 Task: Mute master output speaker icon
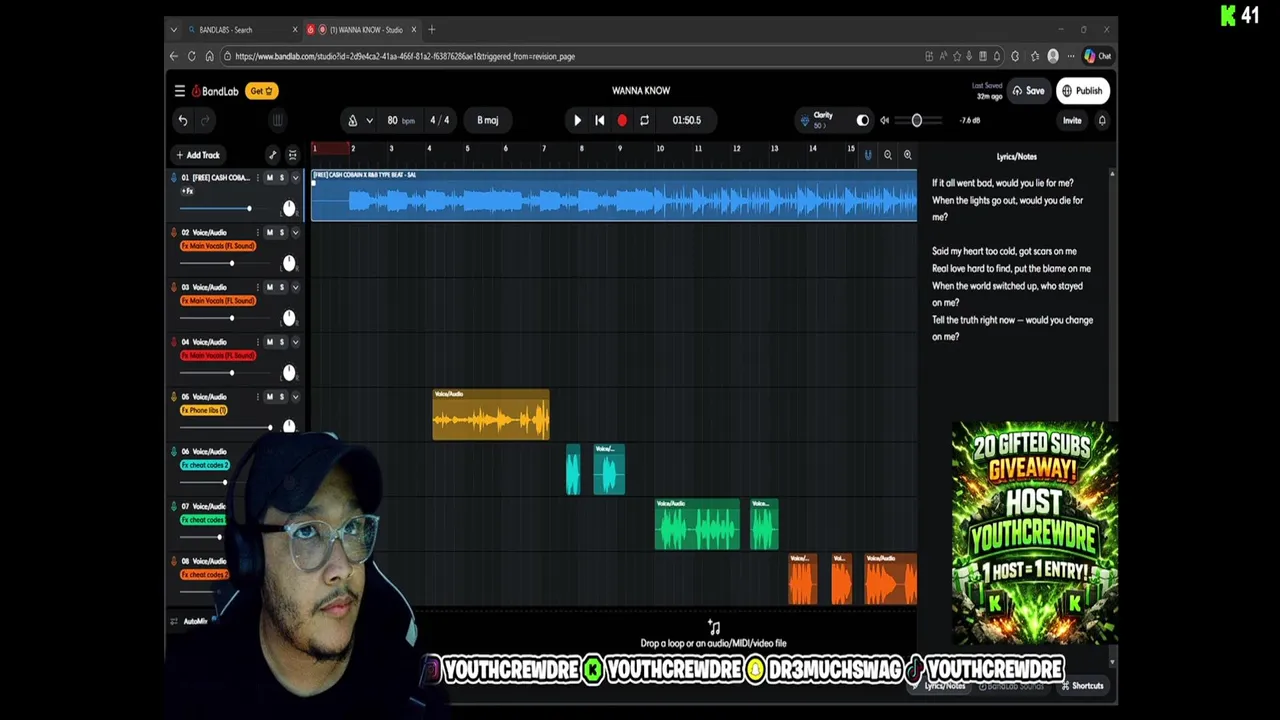click(885, 120)
